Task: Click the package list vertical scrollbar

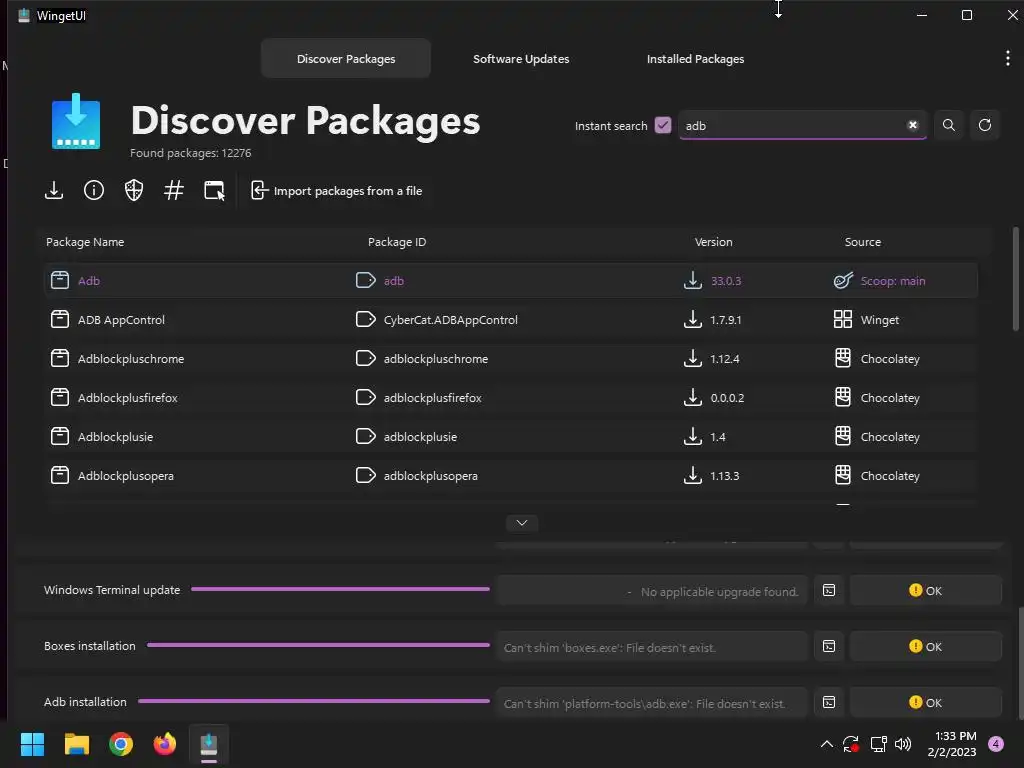Action: tap(1015, 280)
